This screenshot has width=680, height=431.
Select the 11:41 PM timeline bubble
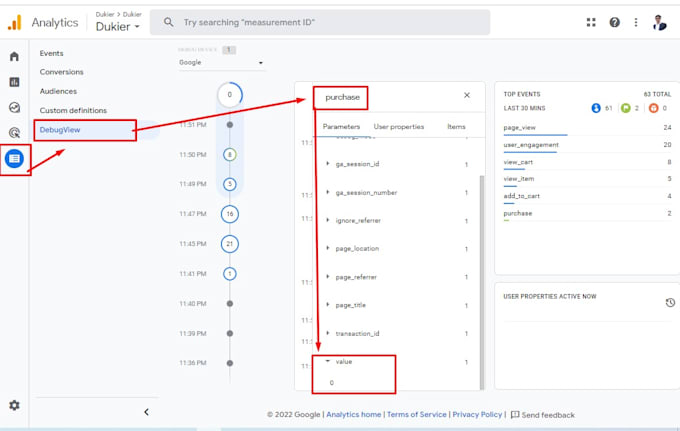pos(230,274)
